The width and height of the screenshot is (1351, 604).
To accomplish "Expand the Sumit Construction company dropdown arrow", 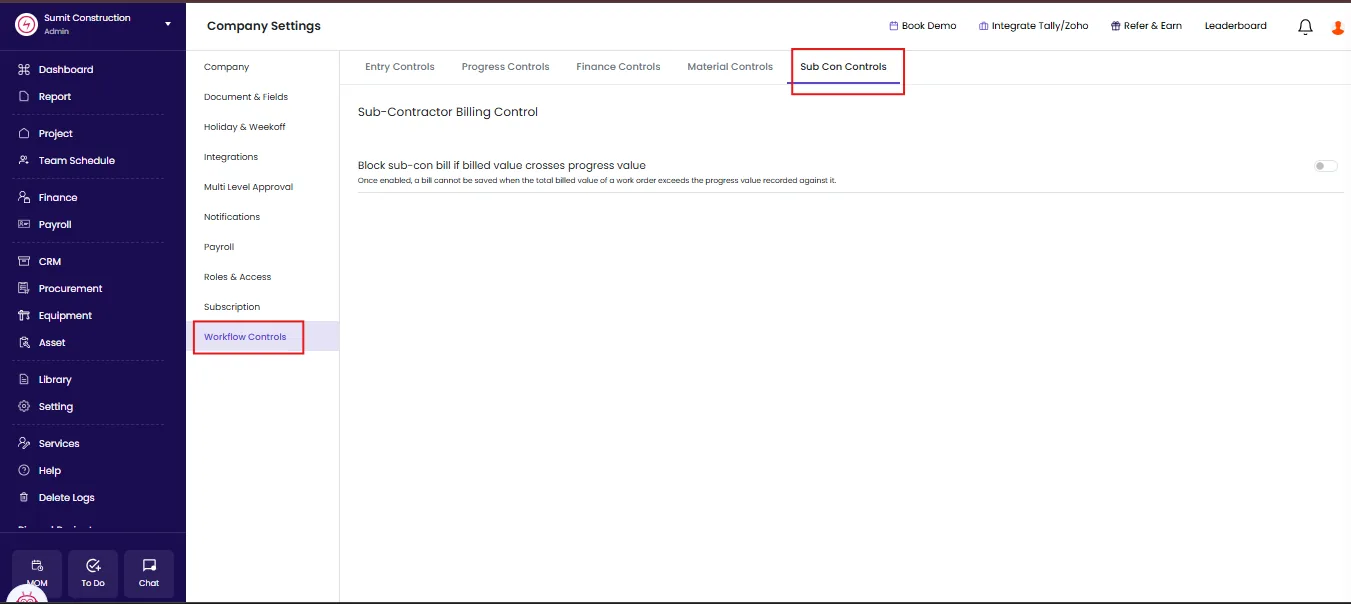I will 167,24.
